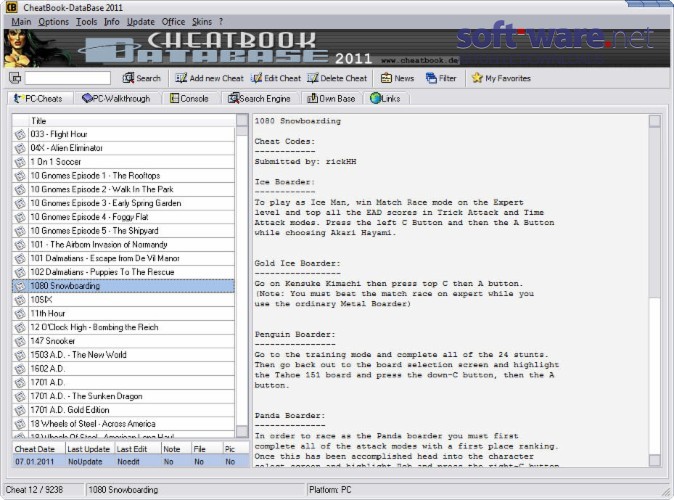Open the ? help menu

[x=221, y=21]
